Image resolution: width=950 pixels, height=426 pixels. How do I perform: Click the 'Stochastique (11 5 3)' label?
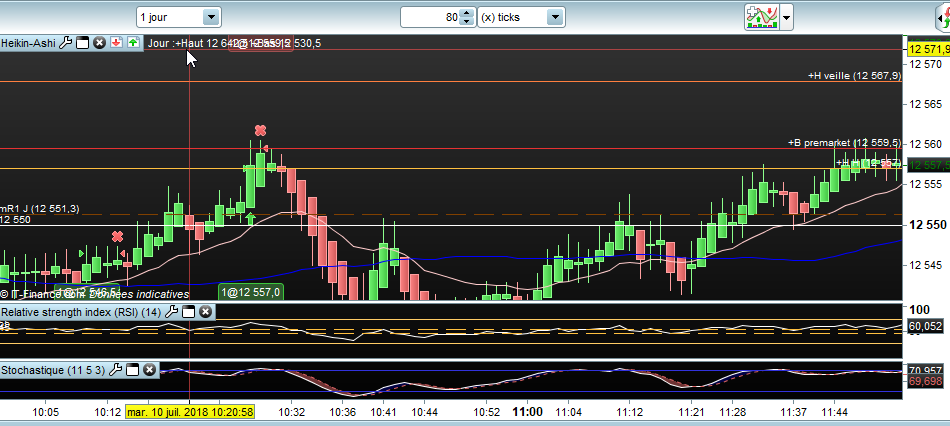click(x=53, y=370)
